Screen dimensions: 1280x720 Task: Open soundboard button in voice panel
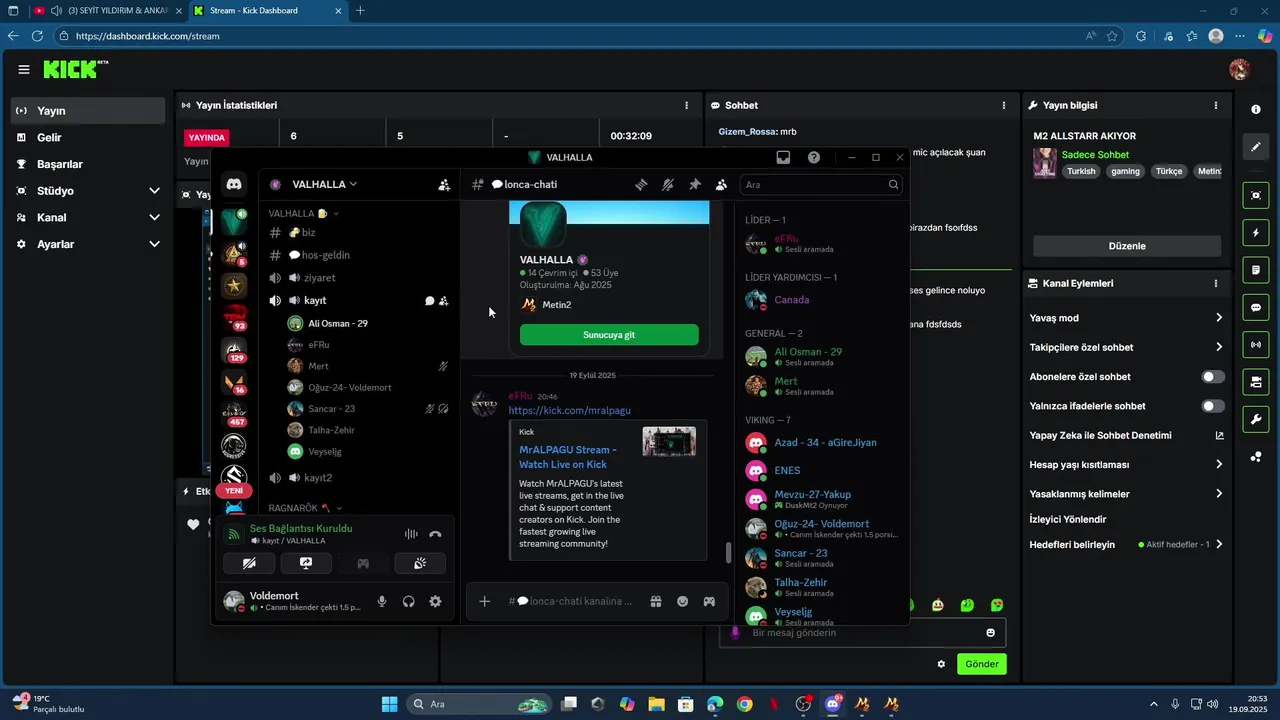point(420,563)
